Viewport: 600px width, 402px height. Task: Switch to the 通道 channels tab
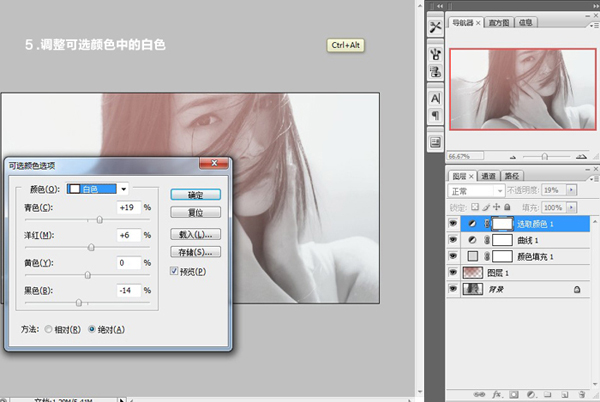(489, 175)
